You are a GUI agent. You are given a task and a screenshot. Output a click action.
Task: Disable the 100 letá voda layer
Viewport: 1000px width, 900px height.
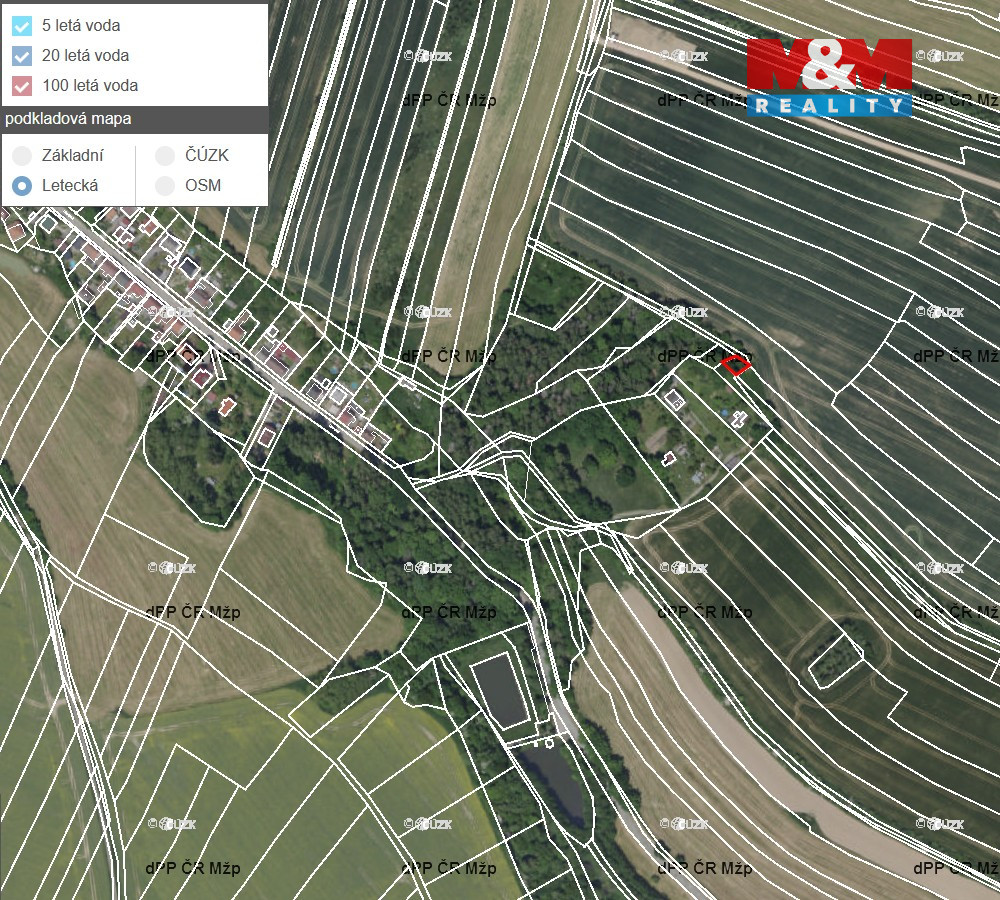click(22, 86)
